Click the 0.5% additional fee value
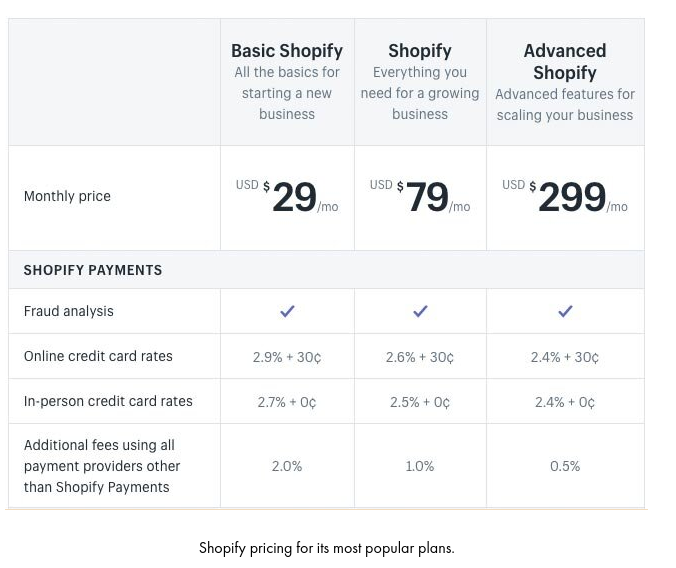This screenshot has height=568, width=676. (565, 466)
